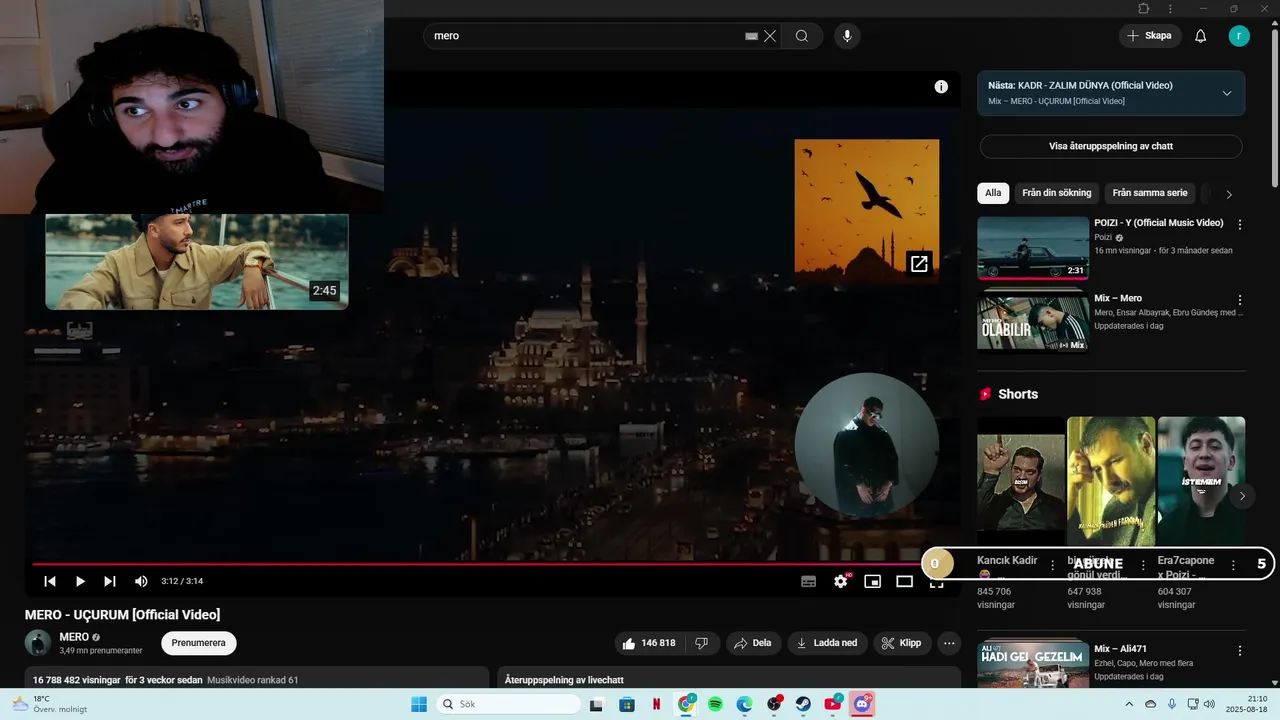The height and width of the screenshot is (720, 1280).
Task: Click the MERO - UÇURUM [Official Video] title
Action: pyautogui.click(x=122, y=614)
